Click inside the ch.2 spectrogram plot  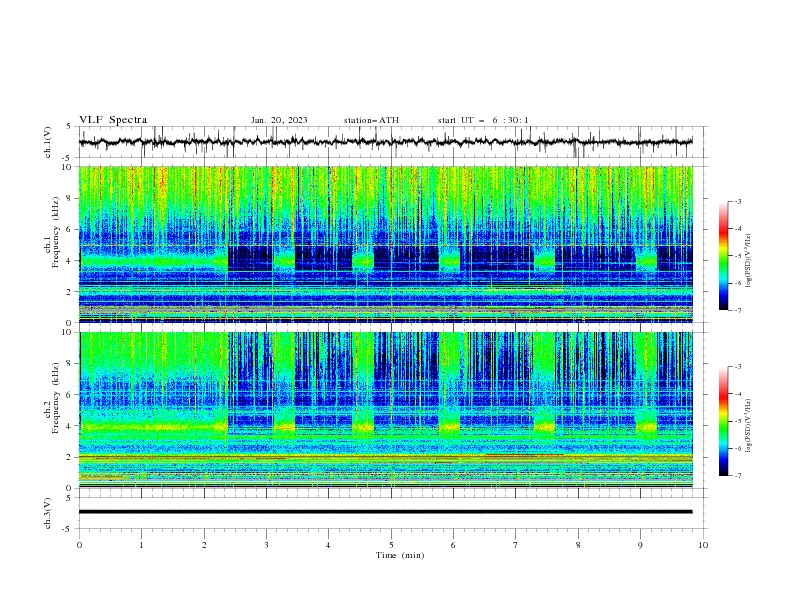[x=385, y=410]
